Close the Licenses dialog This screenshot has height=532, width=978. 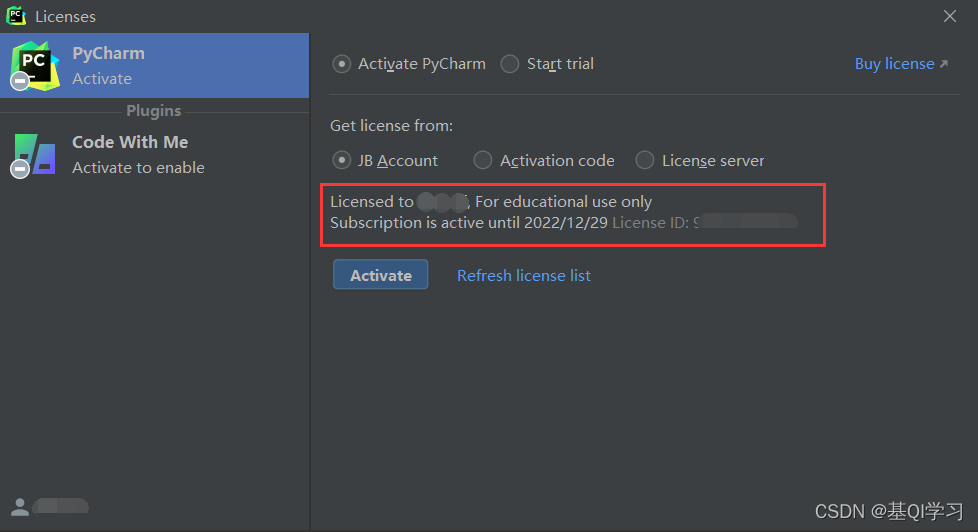point(949,16)
